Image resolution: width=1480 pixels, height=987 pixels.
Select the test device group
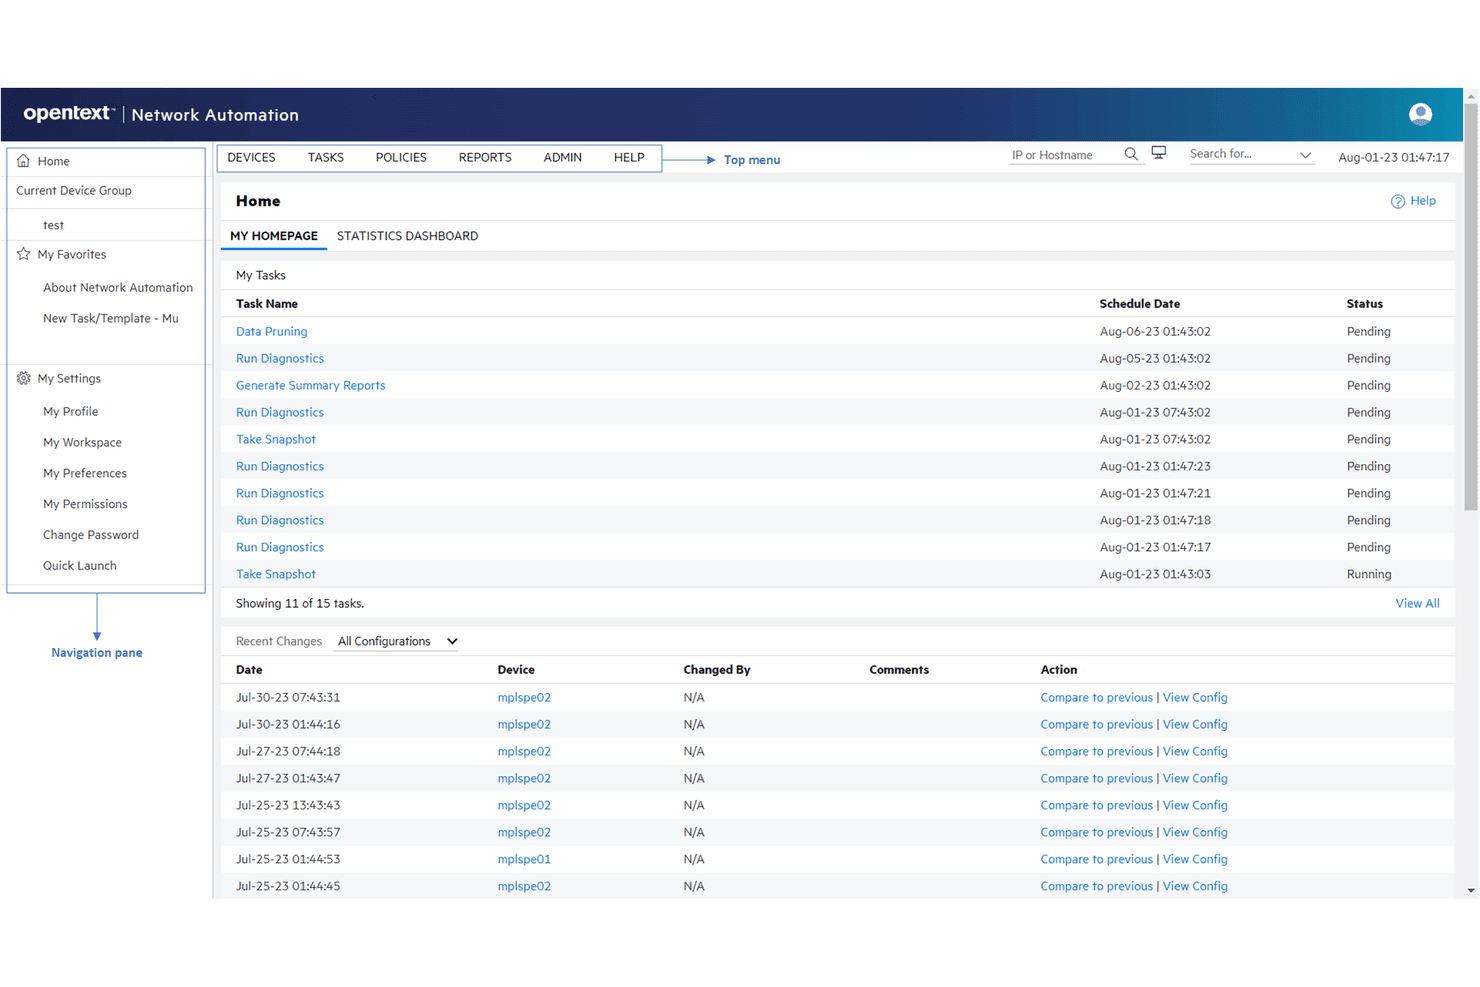(54, 225)
